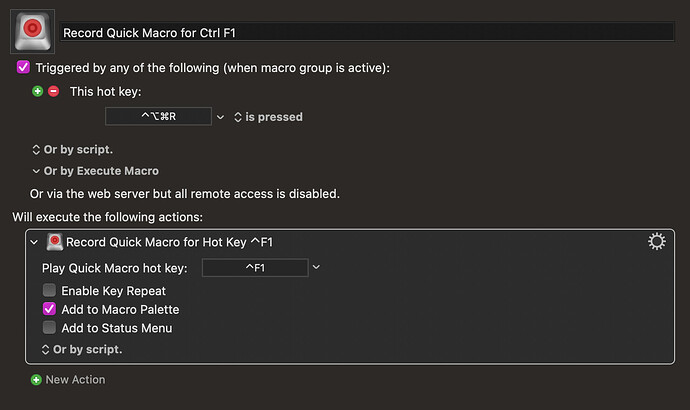Toggle the trigger-level Or by script option
The image size is (690, 410).
pos(73,150)
